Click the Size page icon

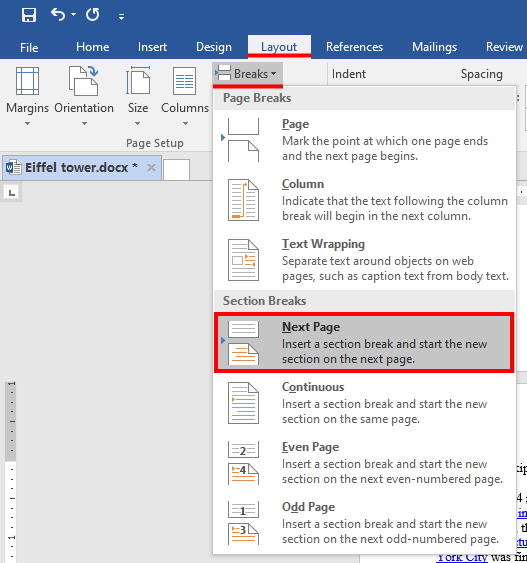tap(138, 80)
